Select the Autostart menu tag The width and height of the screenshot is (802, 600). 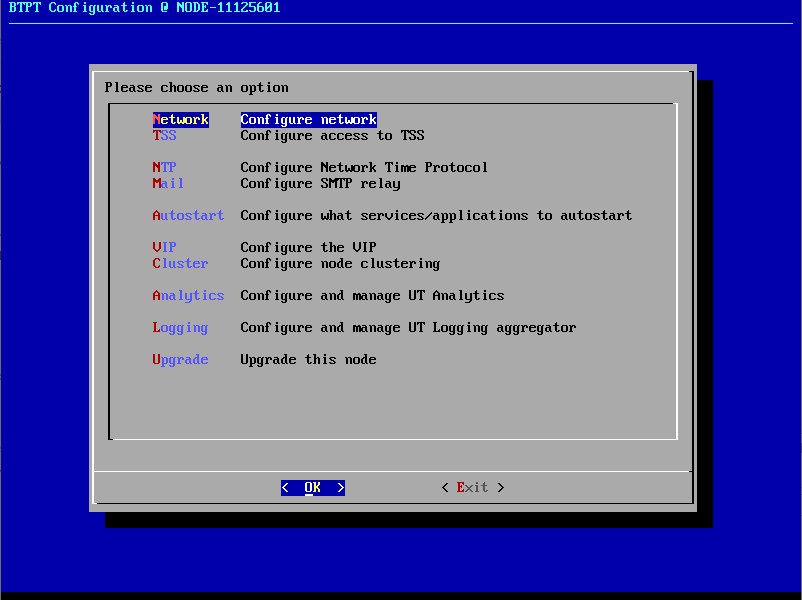pyautogui.click(x=188, y=215)
